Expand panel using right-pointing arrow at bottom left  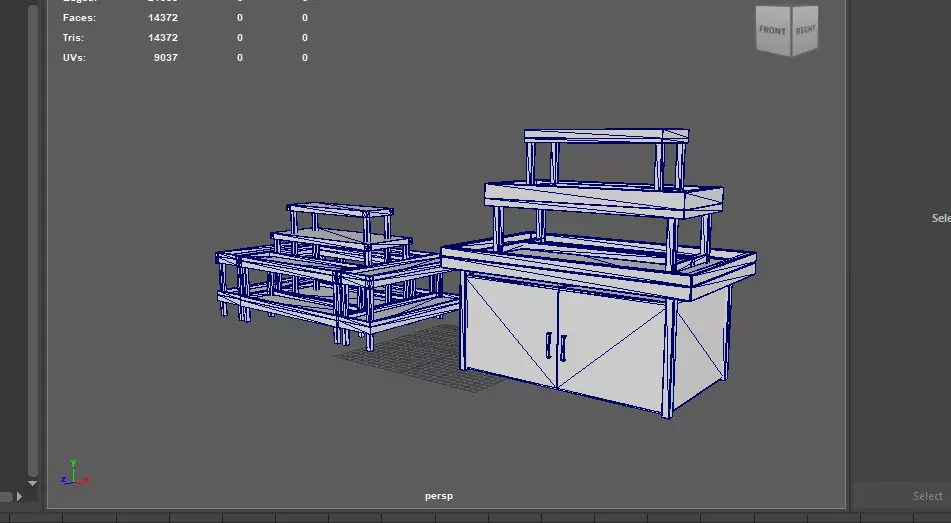(19, 496)
